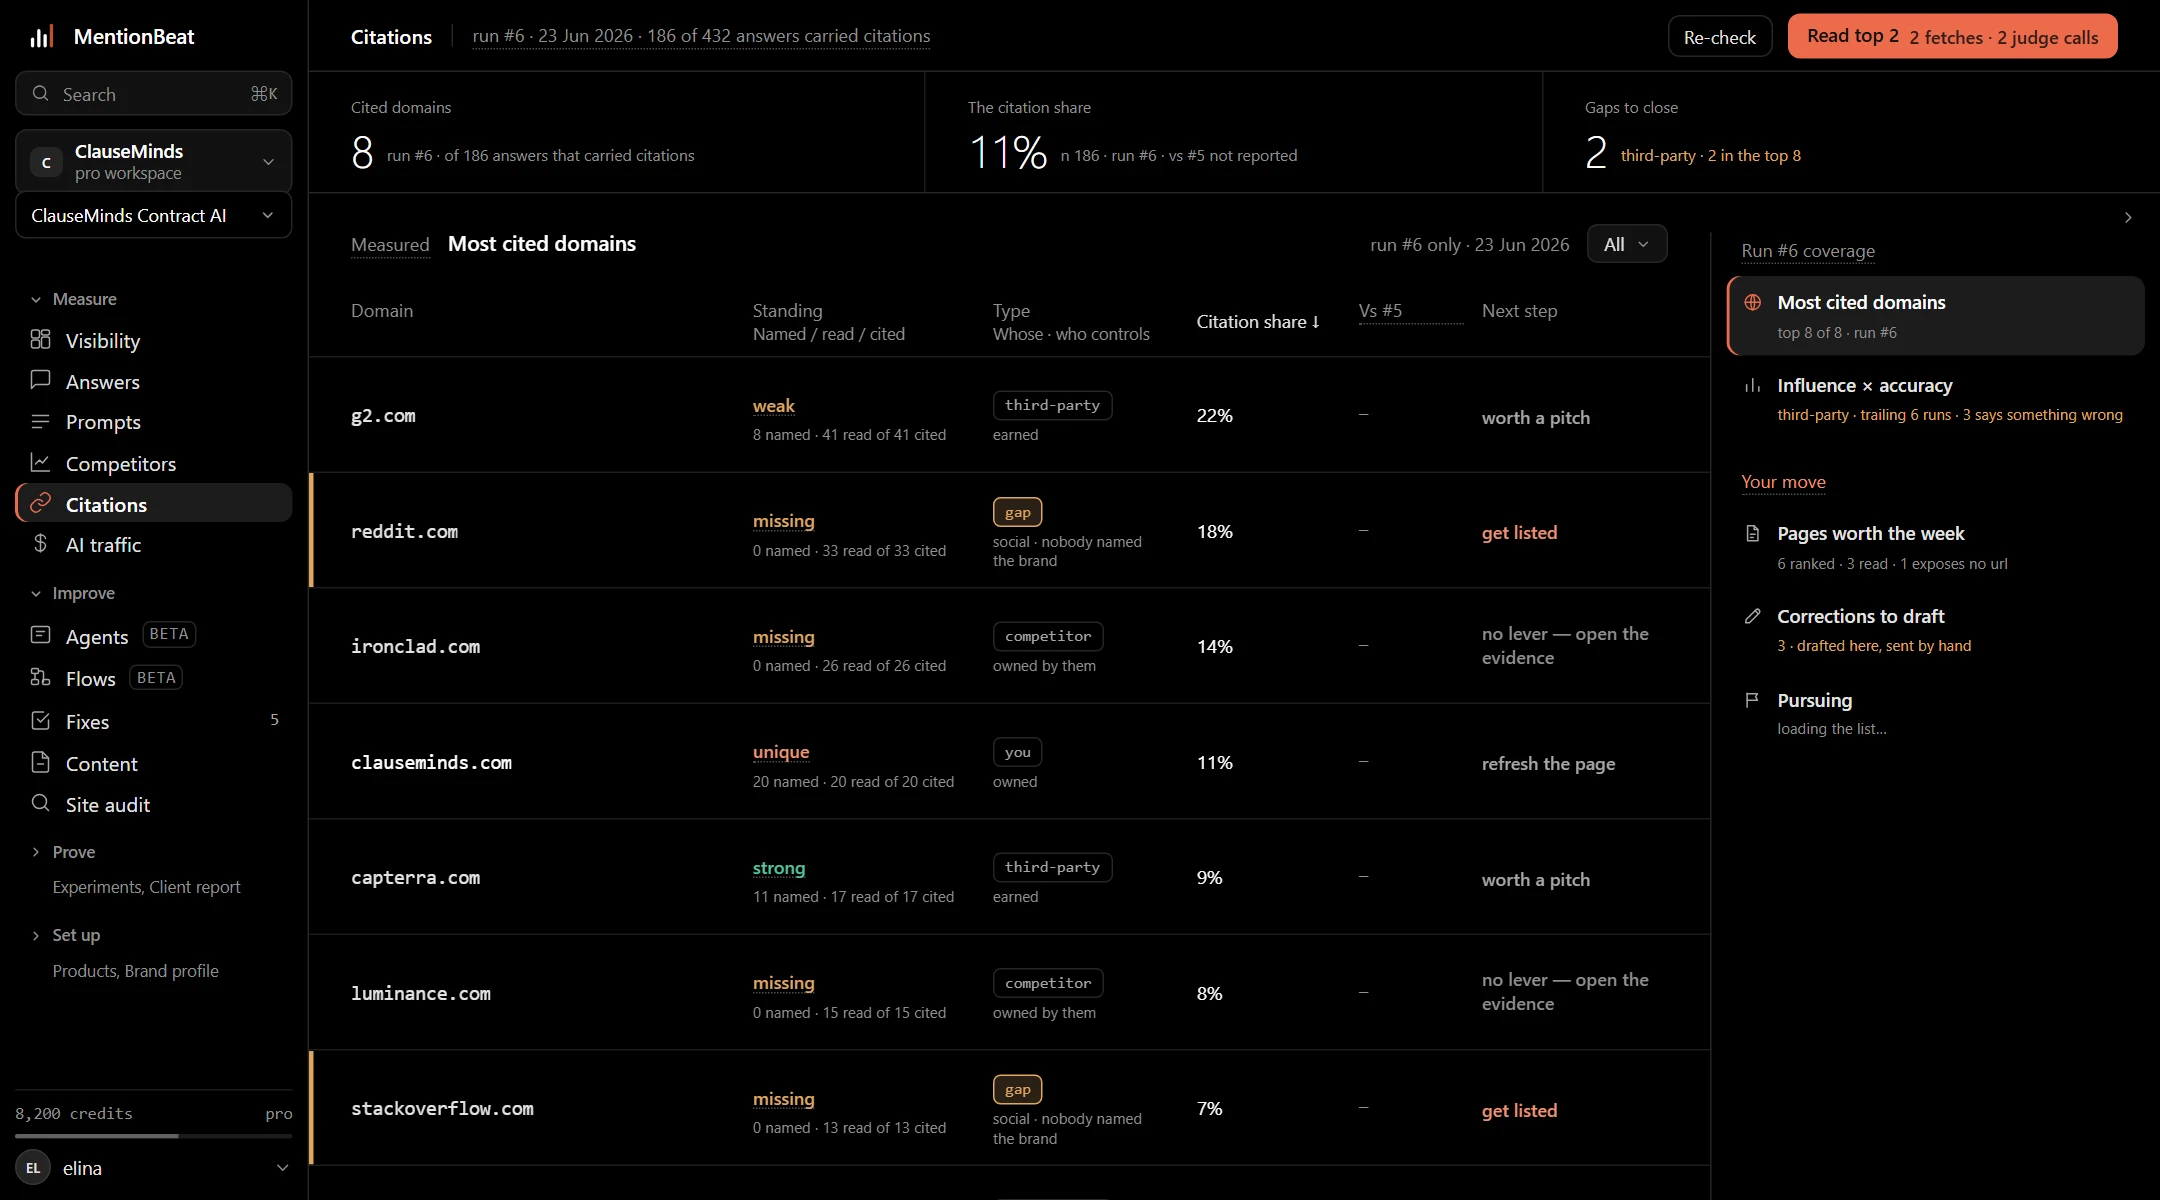Click the 8,200 credits label
This screenshot has height=1200, width=2160.
coord(74,1113)
